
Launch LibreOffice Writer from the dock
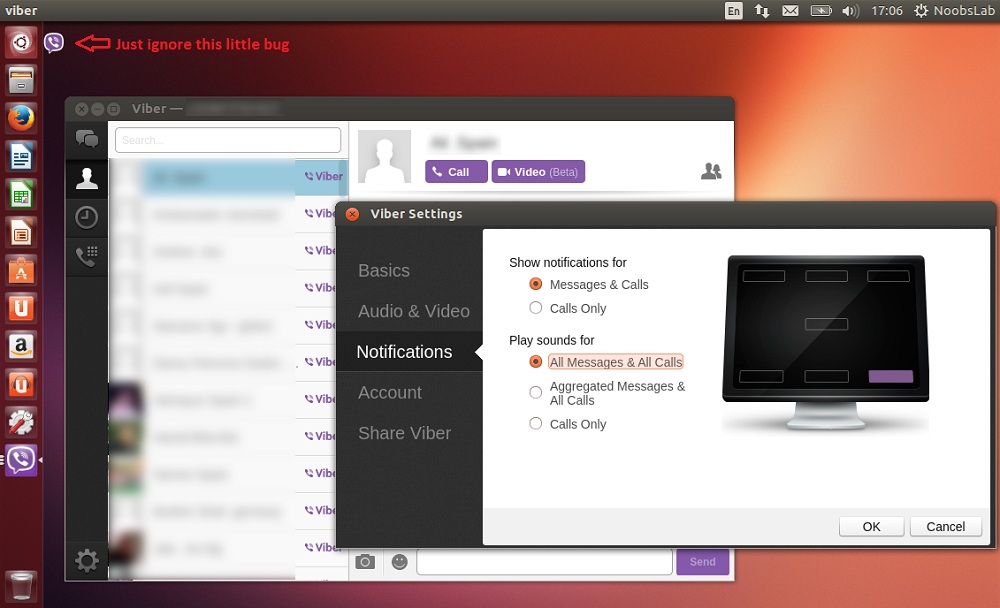pyautogui.click(x=21, y=157)
